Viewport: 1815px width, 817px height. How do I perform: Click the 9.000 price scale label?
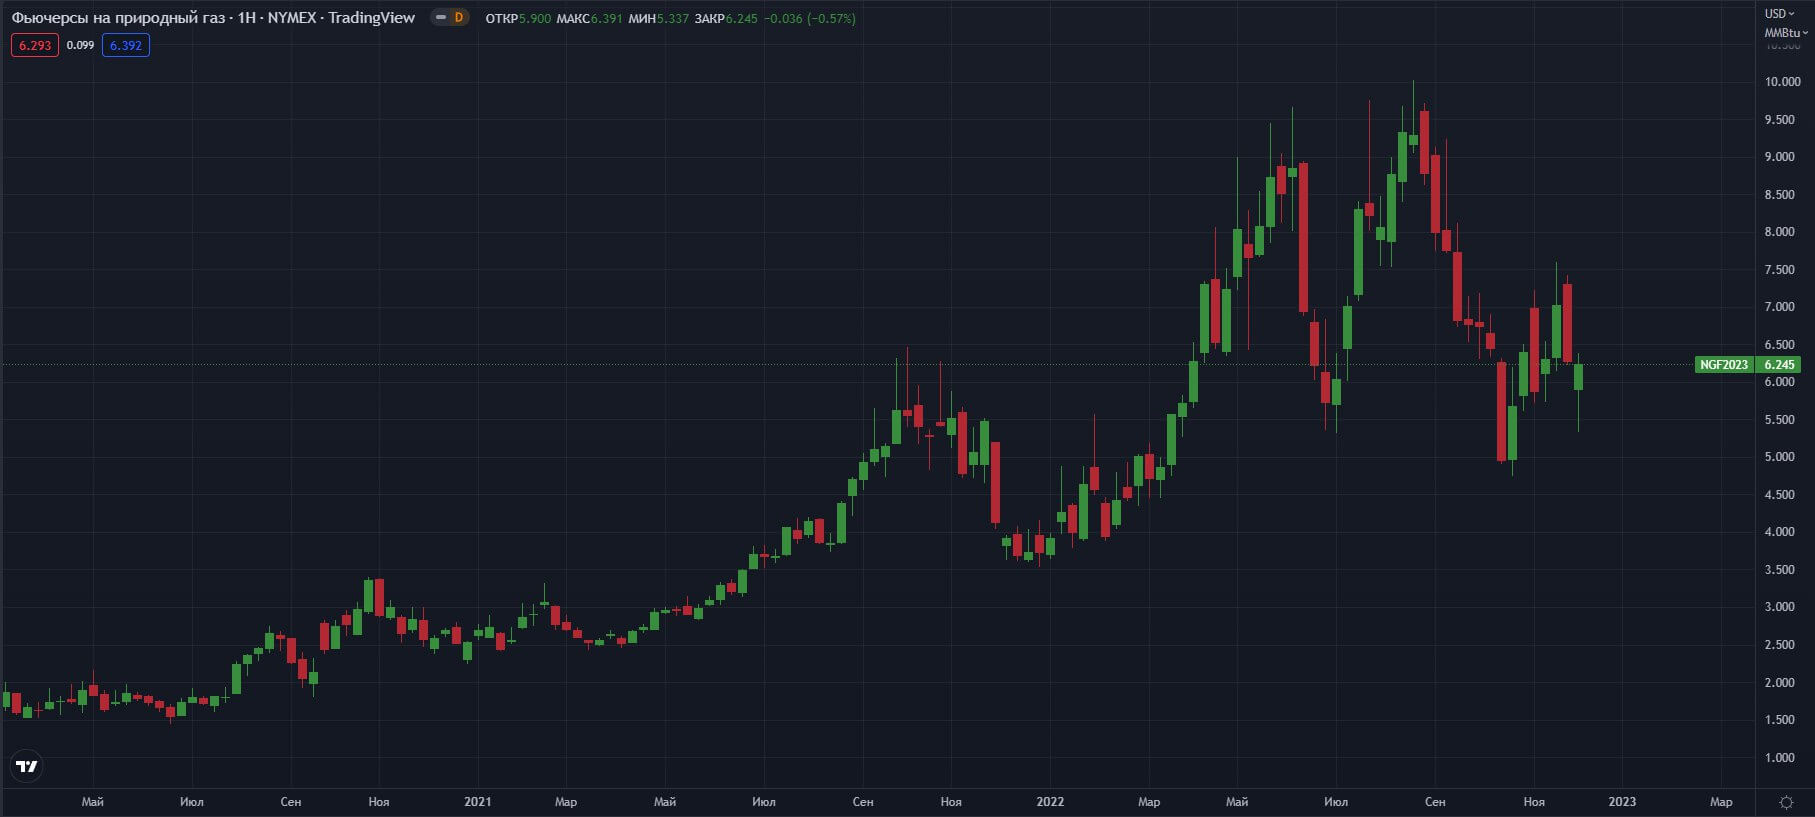1780,157
